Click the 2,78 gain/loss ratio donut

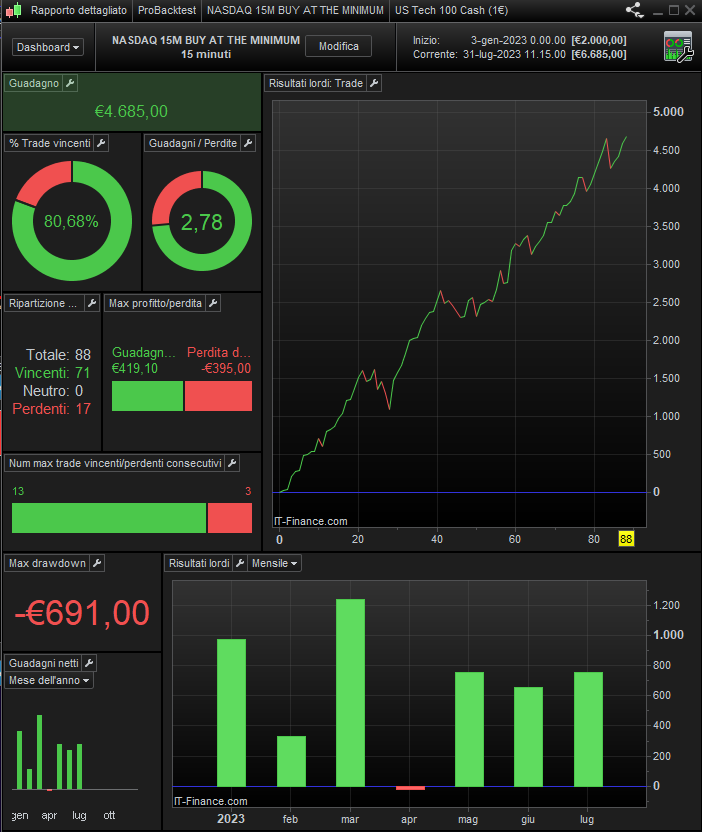click(x=202, y=221)
